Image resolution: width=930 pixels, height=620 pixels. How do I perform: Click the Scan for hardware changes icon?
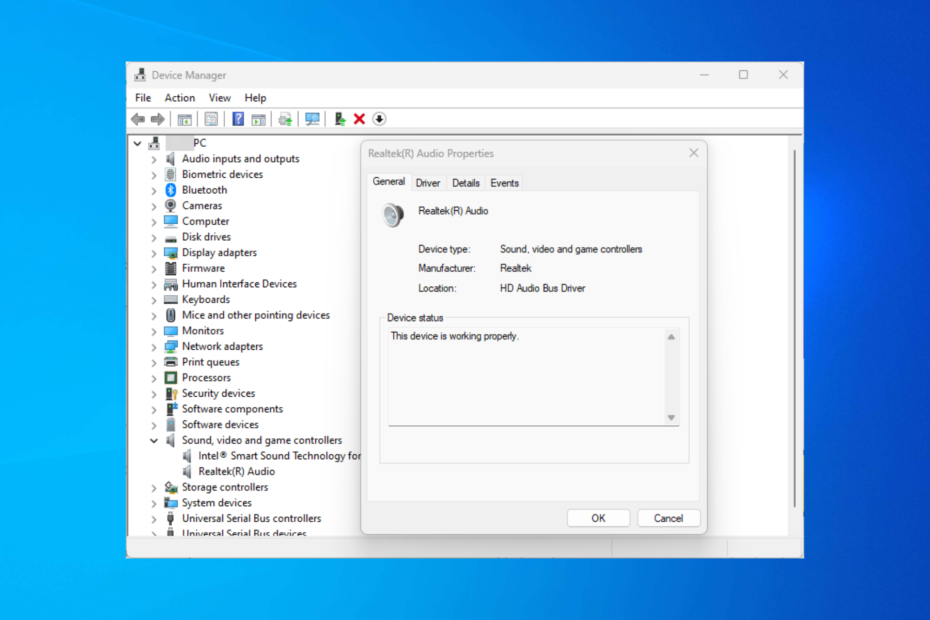click(312, 118)
